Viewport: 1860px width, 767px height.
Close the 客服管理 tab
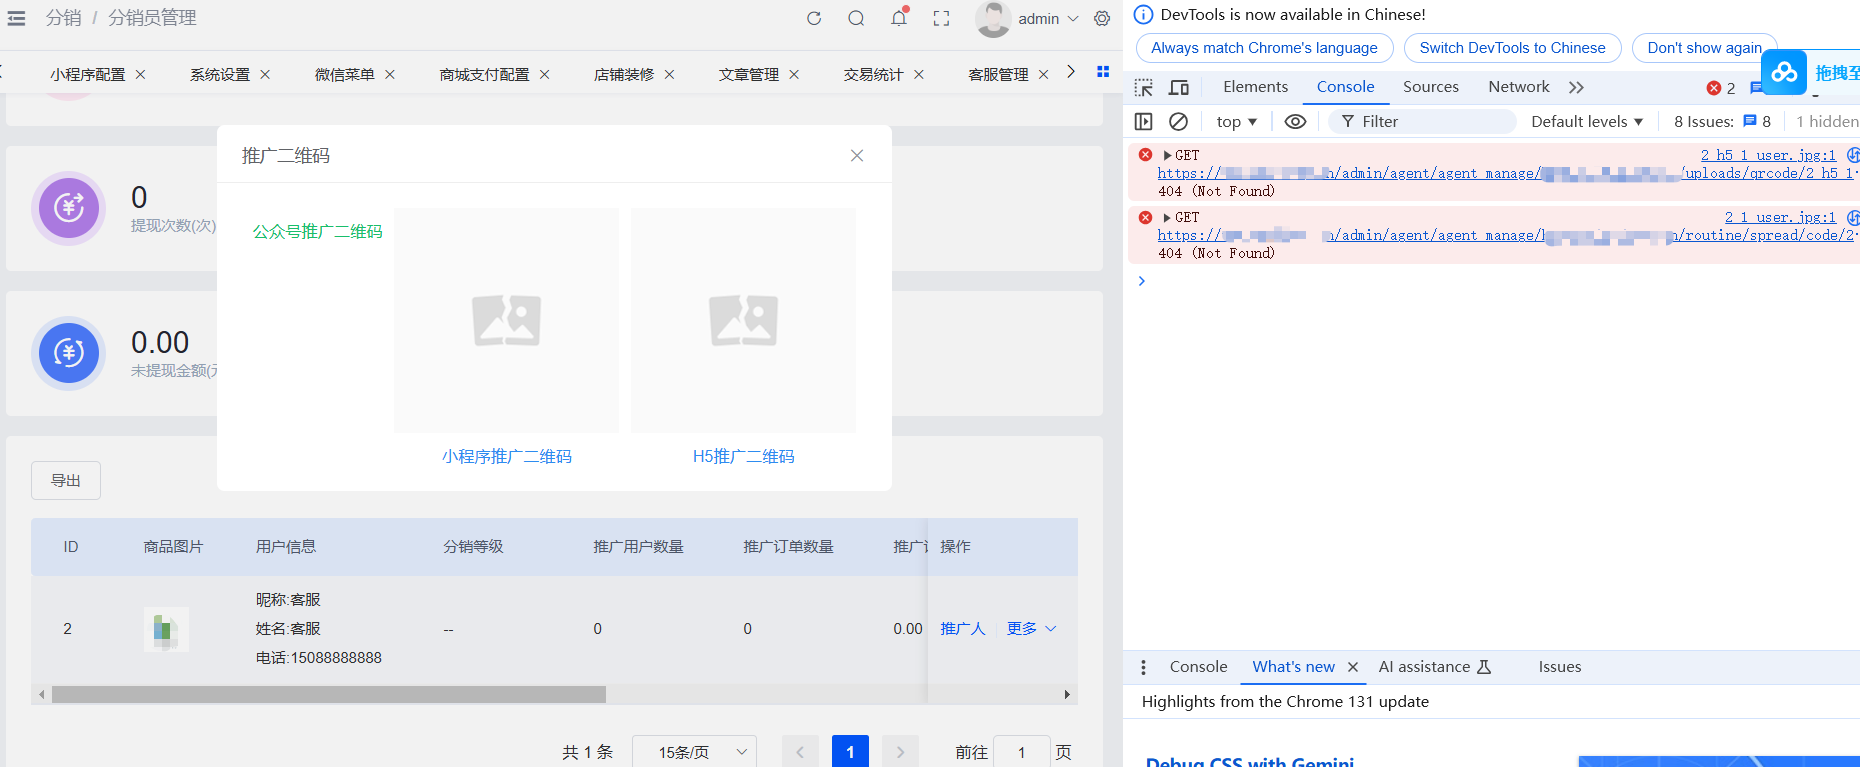click(1044, 74)
